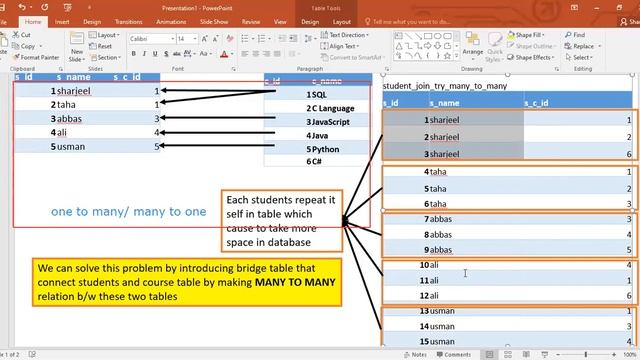Image resolution: width=640 pixels, height=360 pixels.
Task: Adjust the zoom slider
Action: [586, 355]
